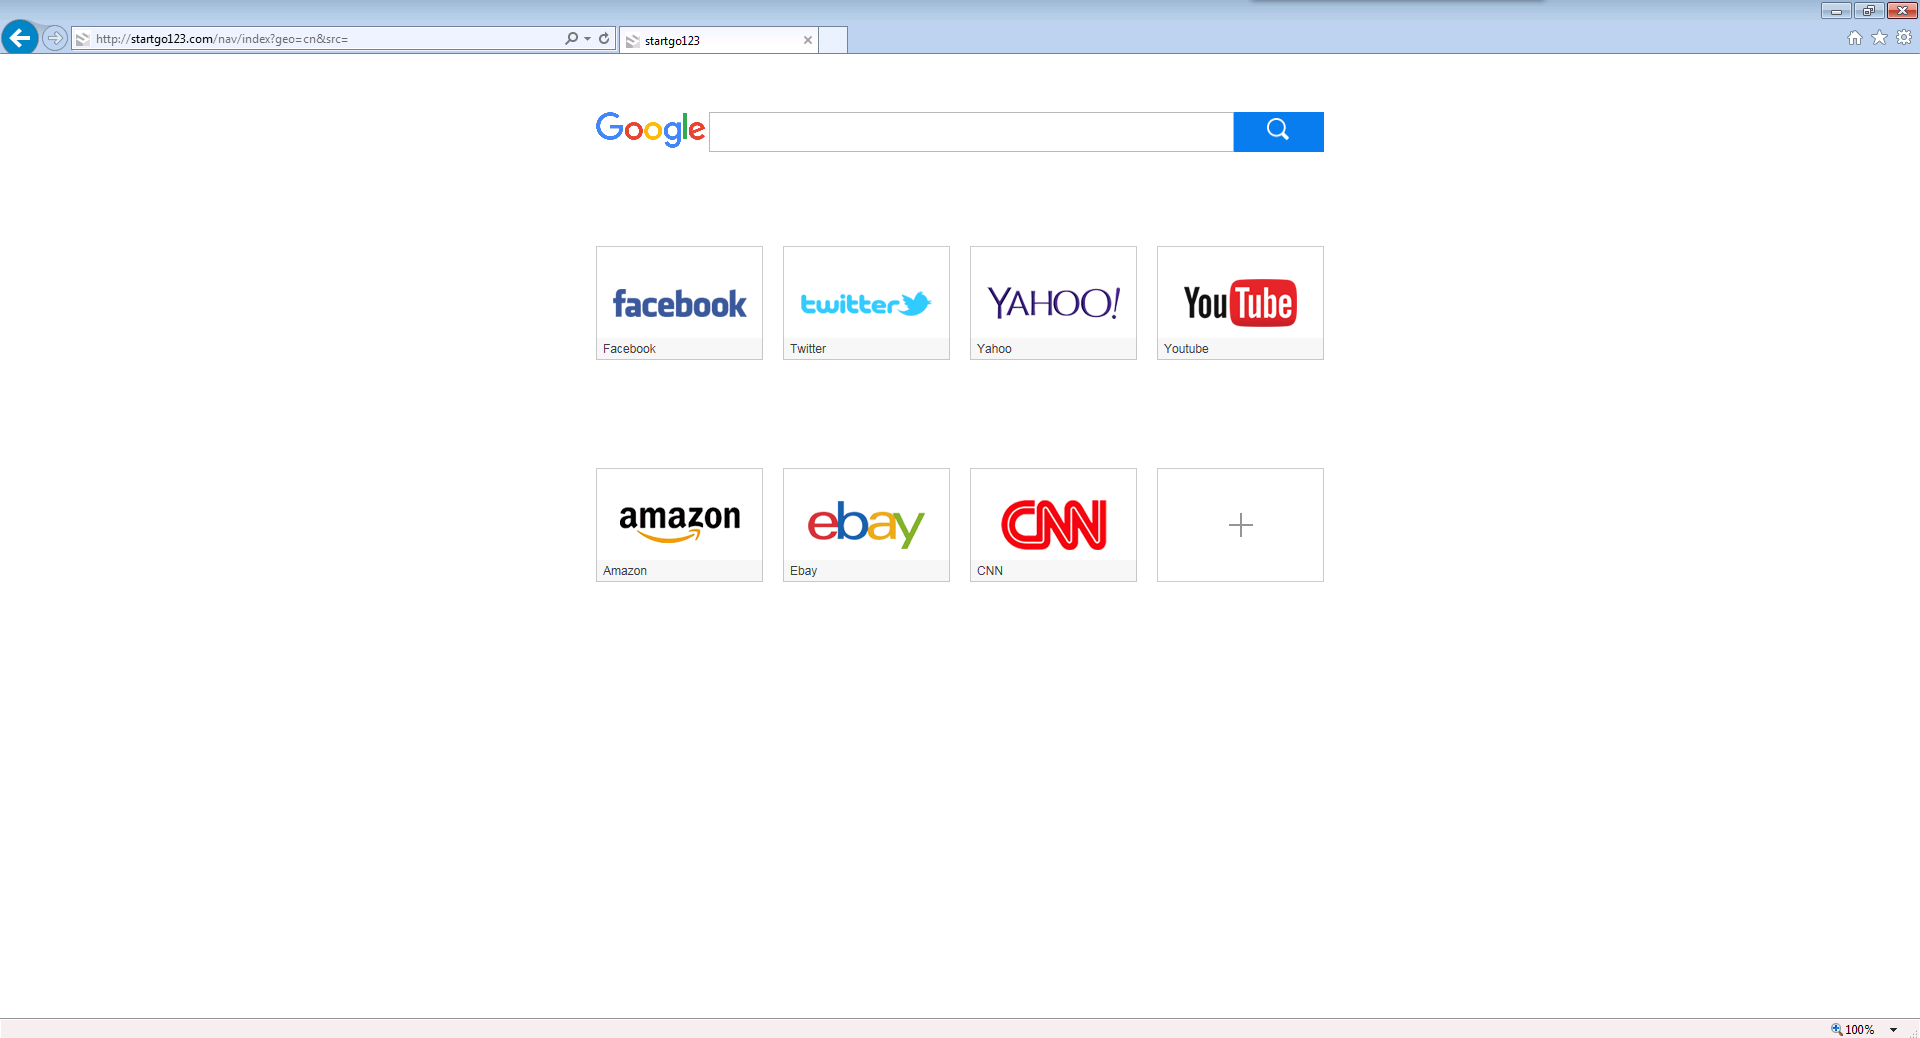
Task: Click the Ebay text label
Action: tap(803, 571)
